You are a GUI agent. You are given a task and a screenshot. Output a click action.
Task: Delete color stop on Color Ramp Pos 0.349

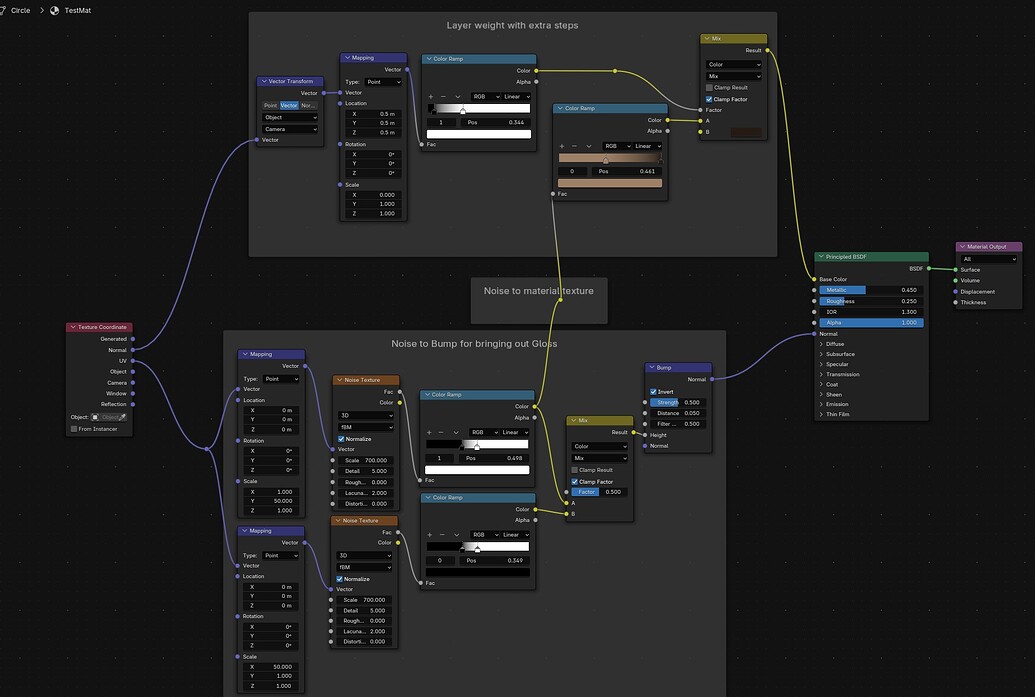tap(442, 535)
